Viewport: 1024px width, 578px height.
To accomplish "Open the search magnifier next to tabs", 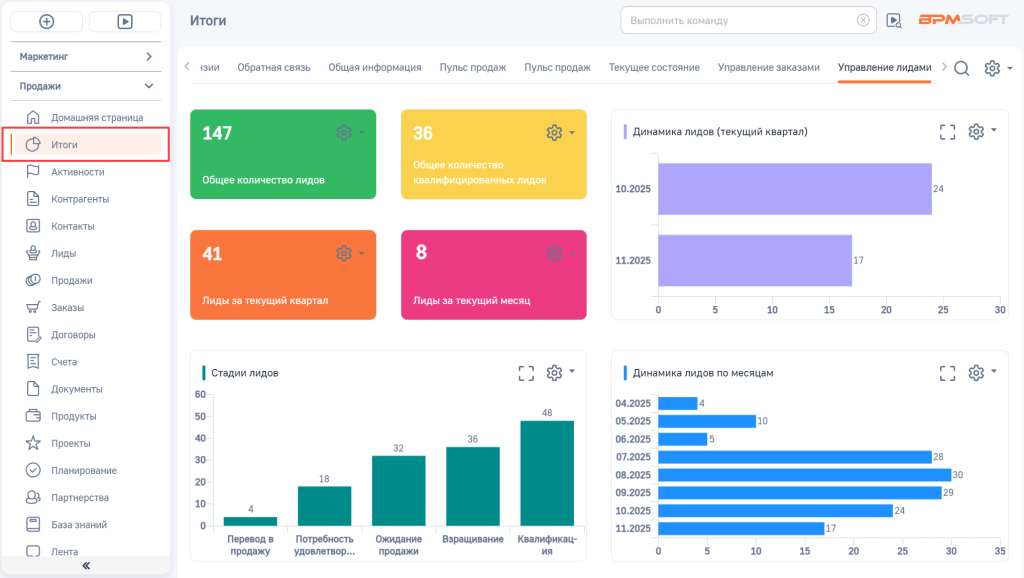I will [x=961, y=68].
